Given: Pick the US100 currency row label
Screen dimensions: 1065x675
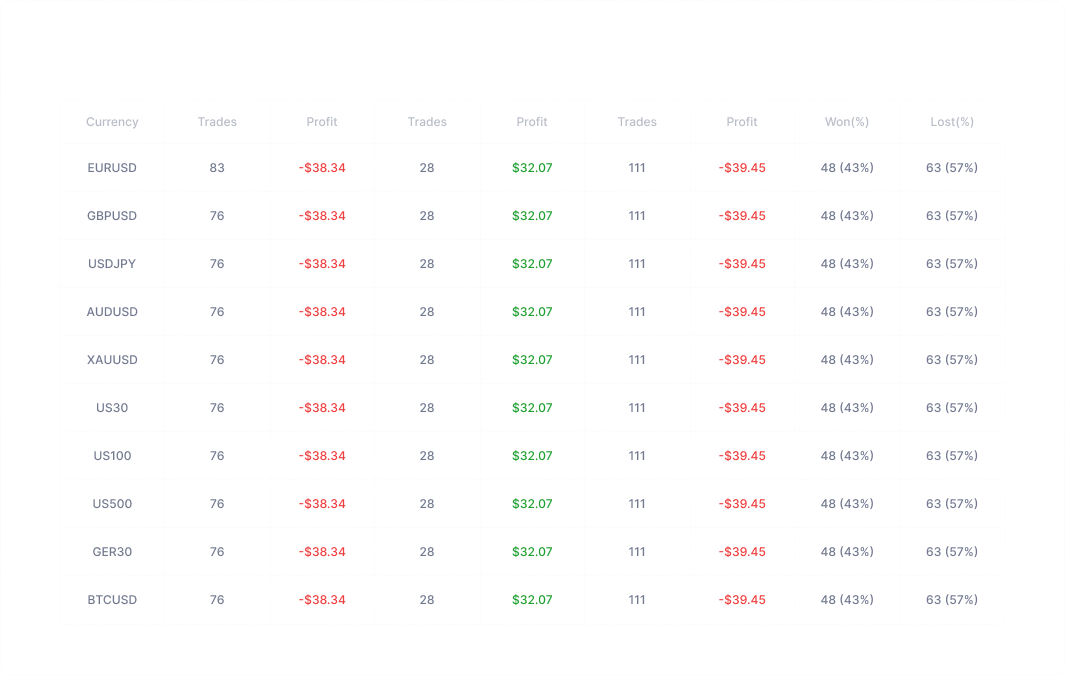Looking at the screenshot, I should [x=112, y=456].
